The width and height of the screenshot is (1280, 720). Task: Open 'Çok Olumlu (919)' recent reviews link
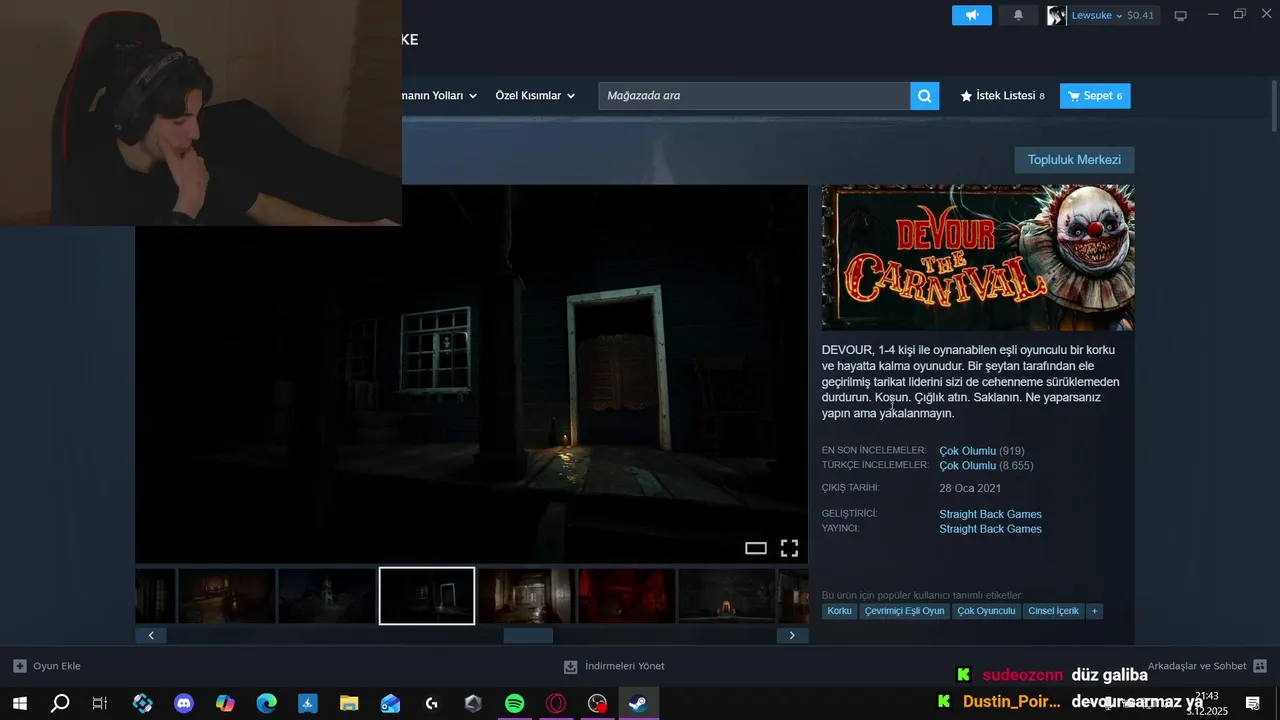pos(981,451)
